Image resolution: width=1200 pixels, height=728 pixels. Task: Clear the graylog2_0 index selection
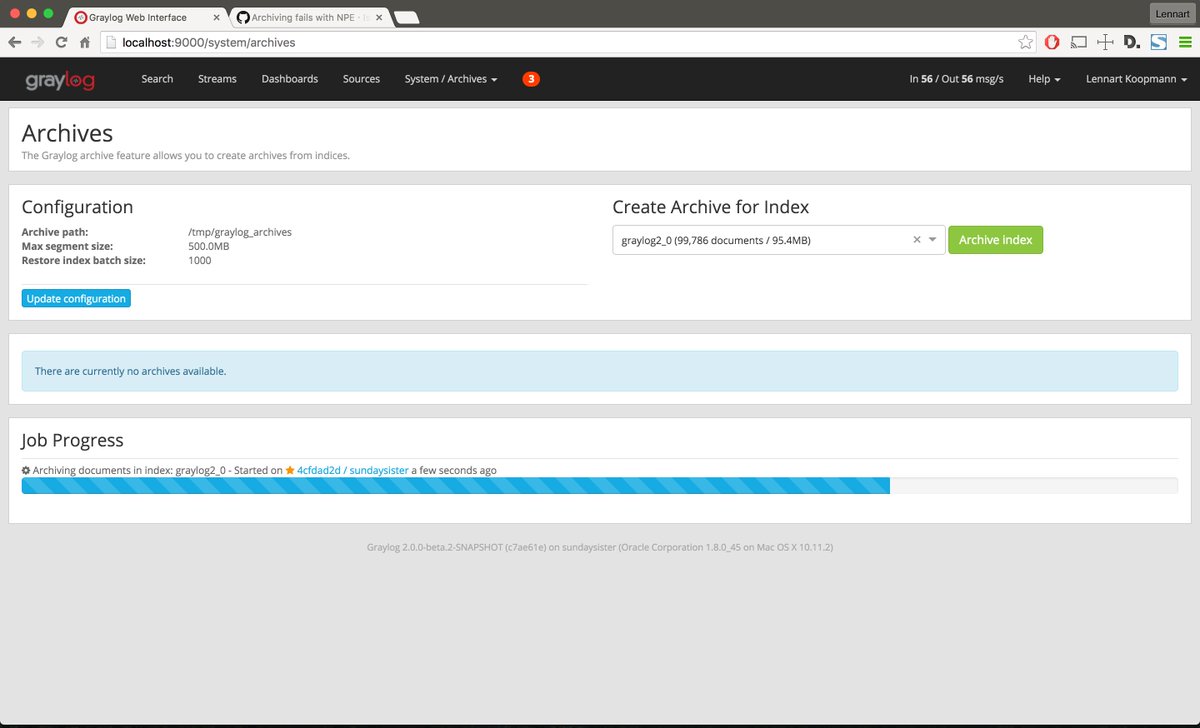click(916, 239)
